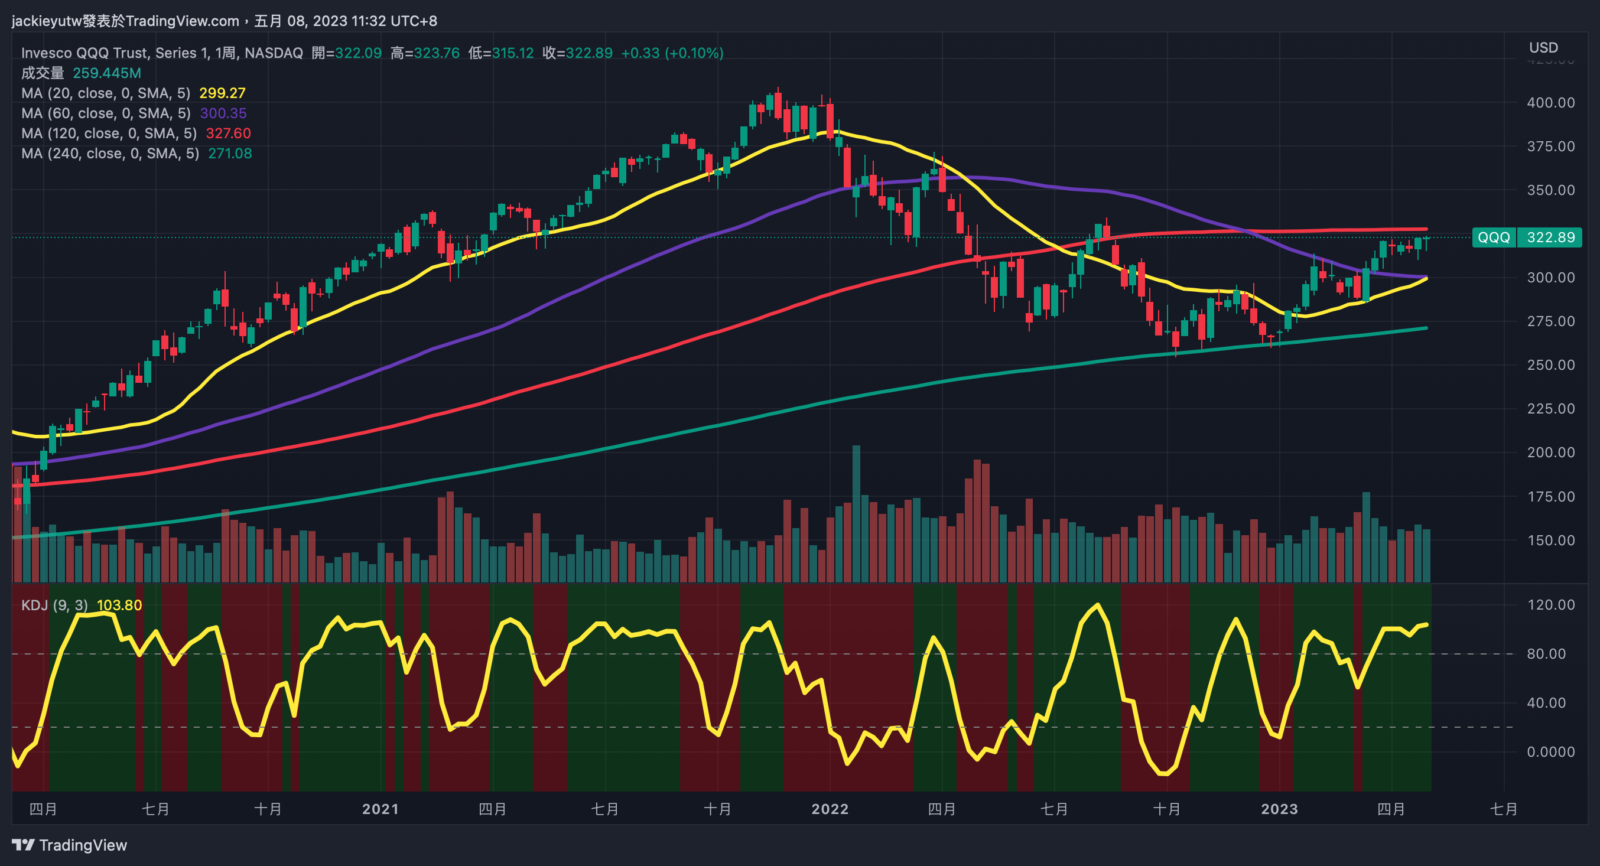The height and width of the screenshot is (866, 1600).
Task: Select the MA 60 indicator legend
Action: 105,113
